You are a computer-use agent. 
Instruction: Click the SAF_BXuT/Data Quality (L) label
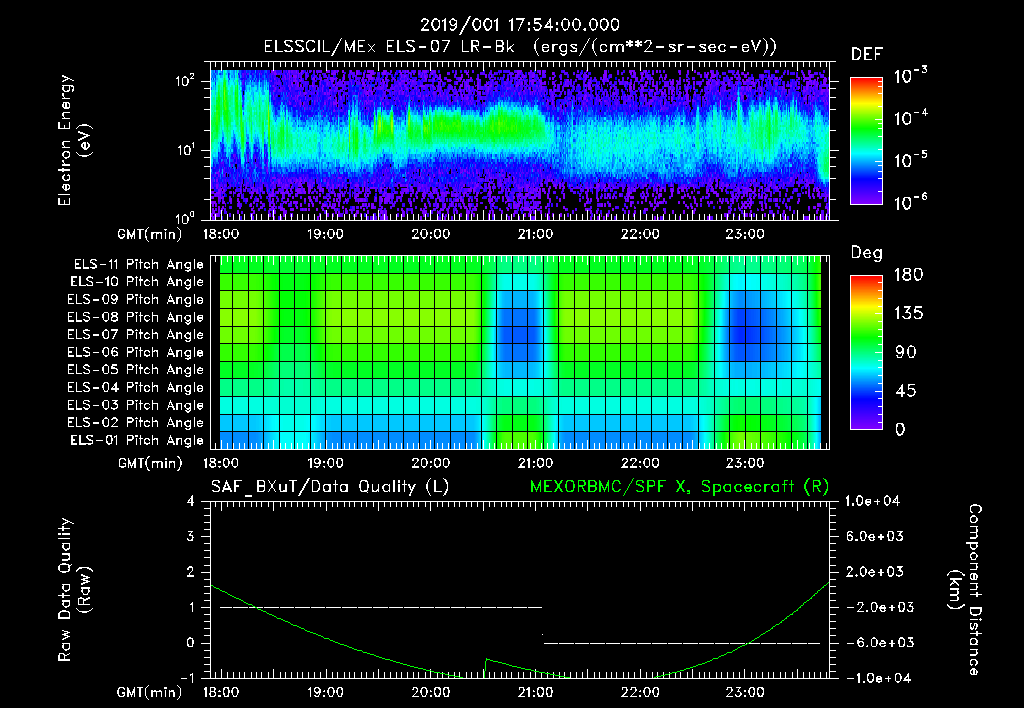tap(330, 487)
